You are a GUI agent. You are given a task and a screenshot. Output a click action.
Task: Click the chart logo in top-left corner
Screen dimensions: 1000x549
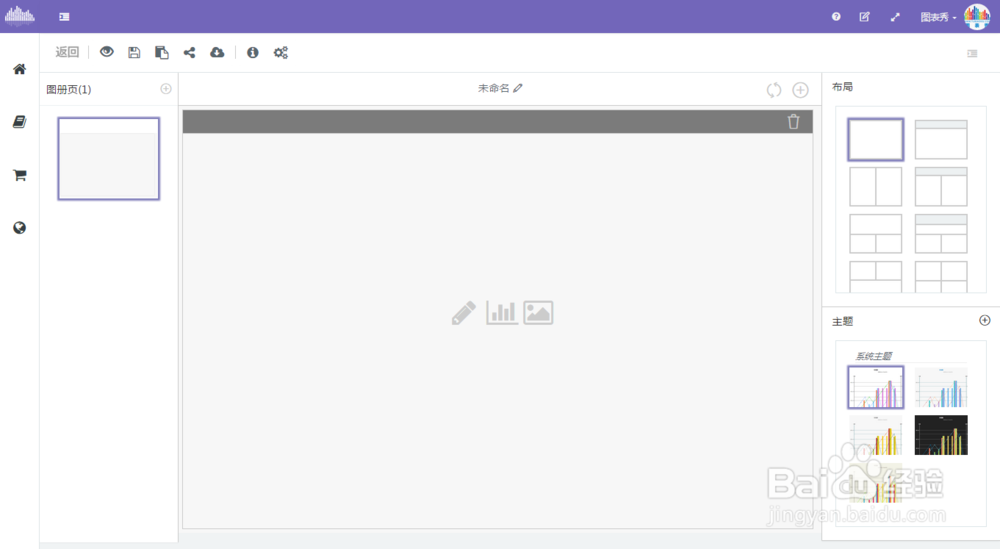pyautogui.click(x=20, y=16)
